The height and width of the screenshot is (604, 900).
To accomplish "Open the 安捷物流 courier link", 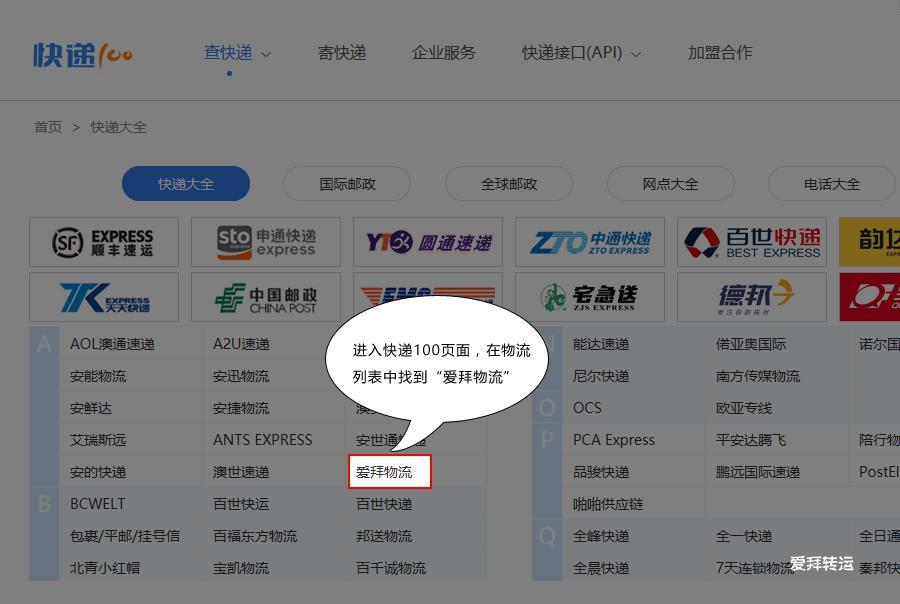I will (x=240, y=408).
